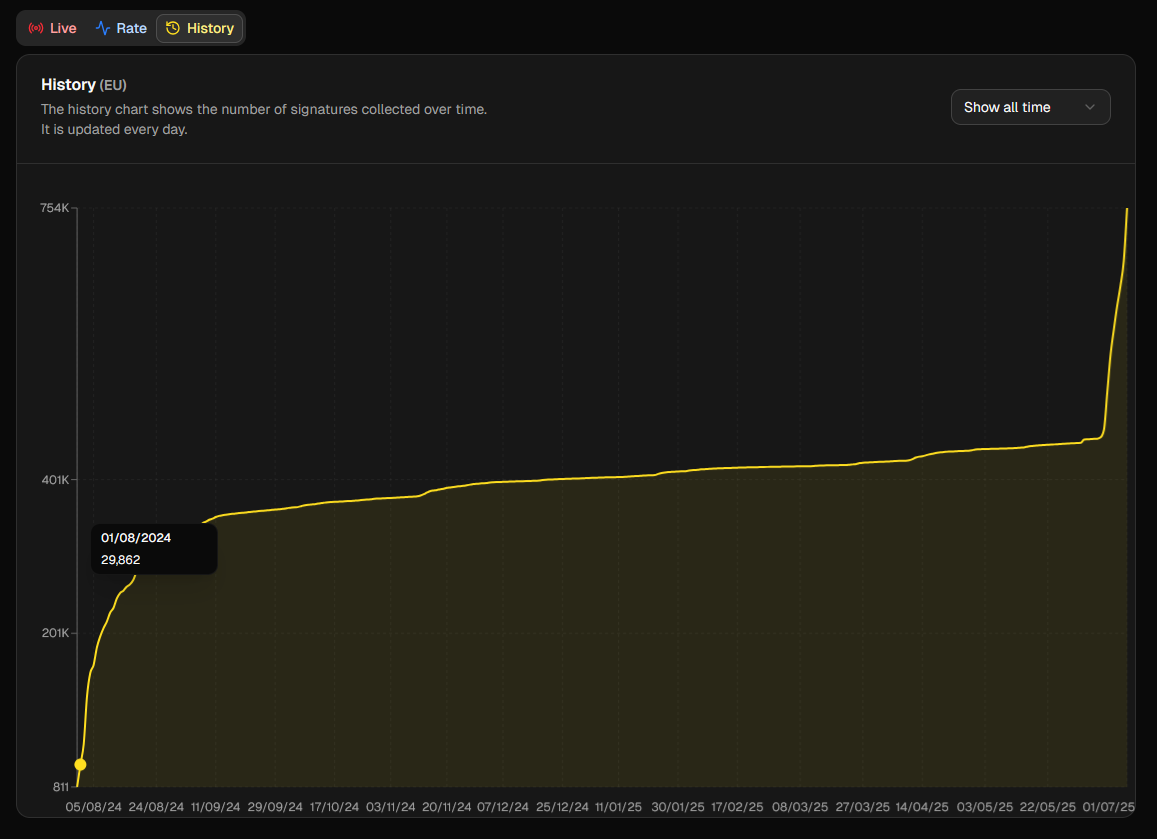Click the 11/09/24 date label
This screenshot has height=839, width=1157.
pos(215,807)
